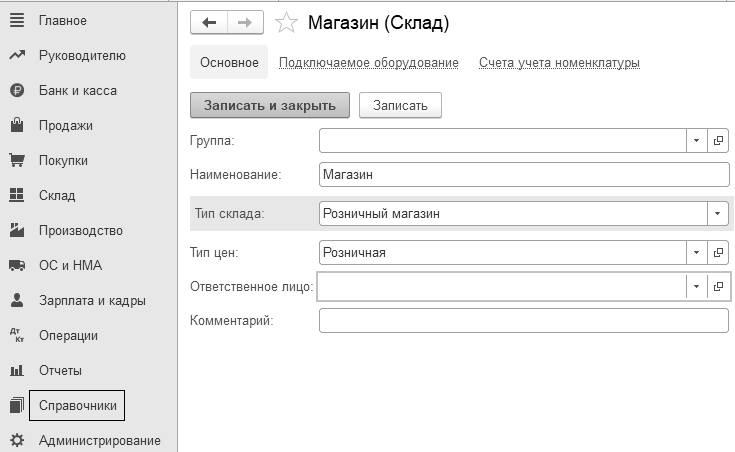Expand the Тип склада dropdown

click(718, 213)
